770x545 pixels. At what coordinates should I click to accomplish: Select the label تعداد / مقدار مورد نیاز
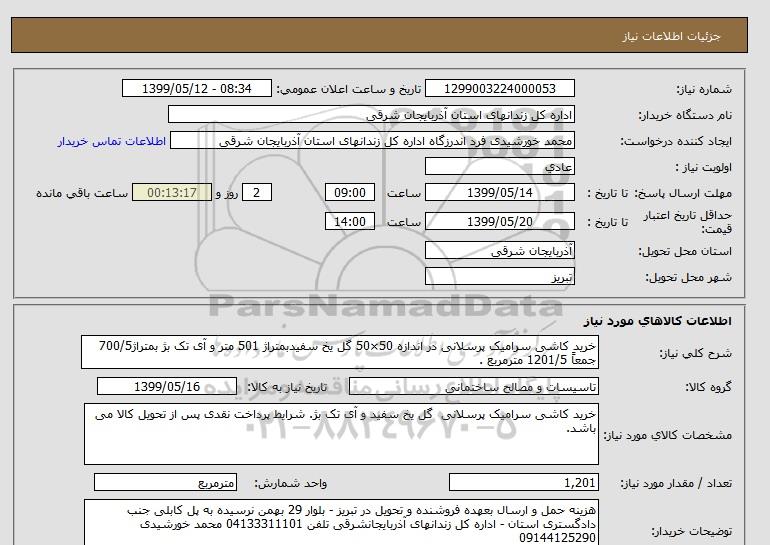pyautogui.click(x=676, y=484)
